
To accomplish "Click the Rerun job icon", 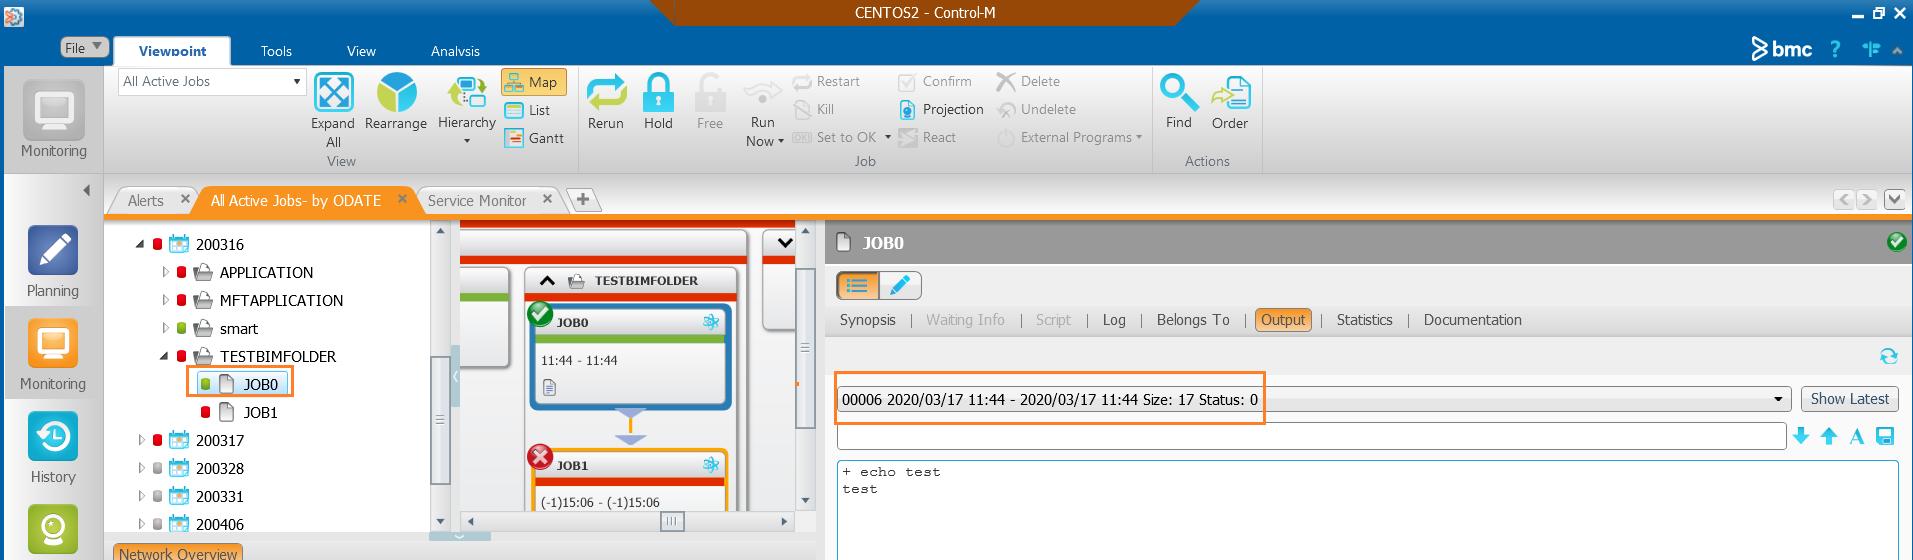I will point(606,92).
